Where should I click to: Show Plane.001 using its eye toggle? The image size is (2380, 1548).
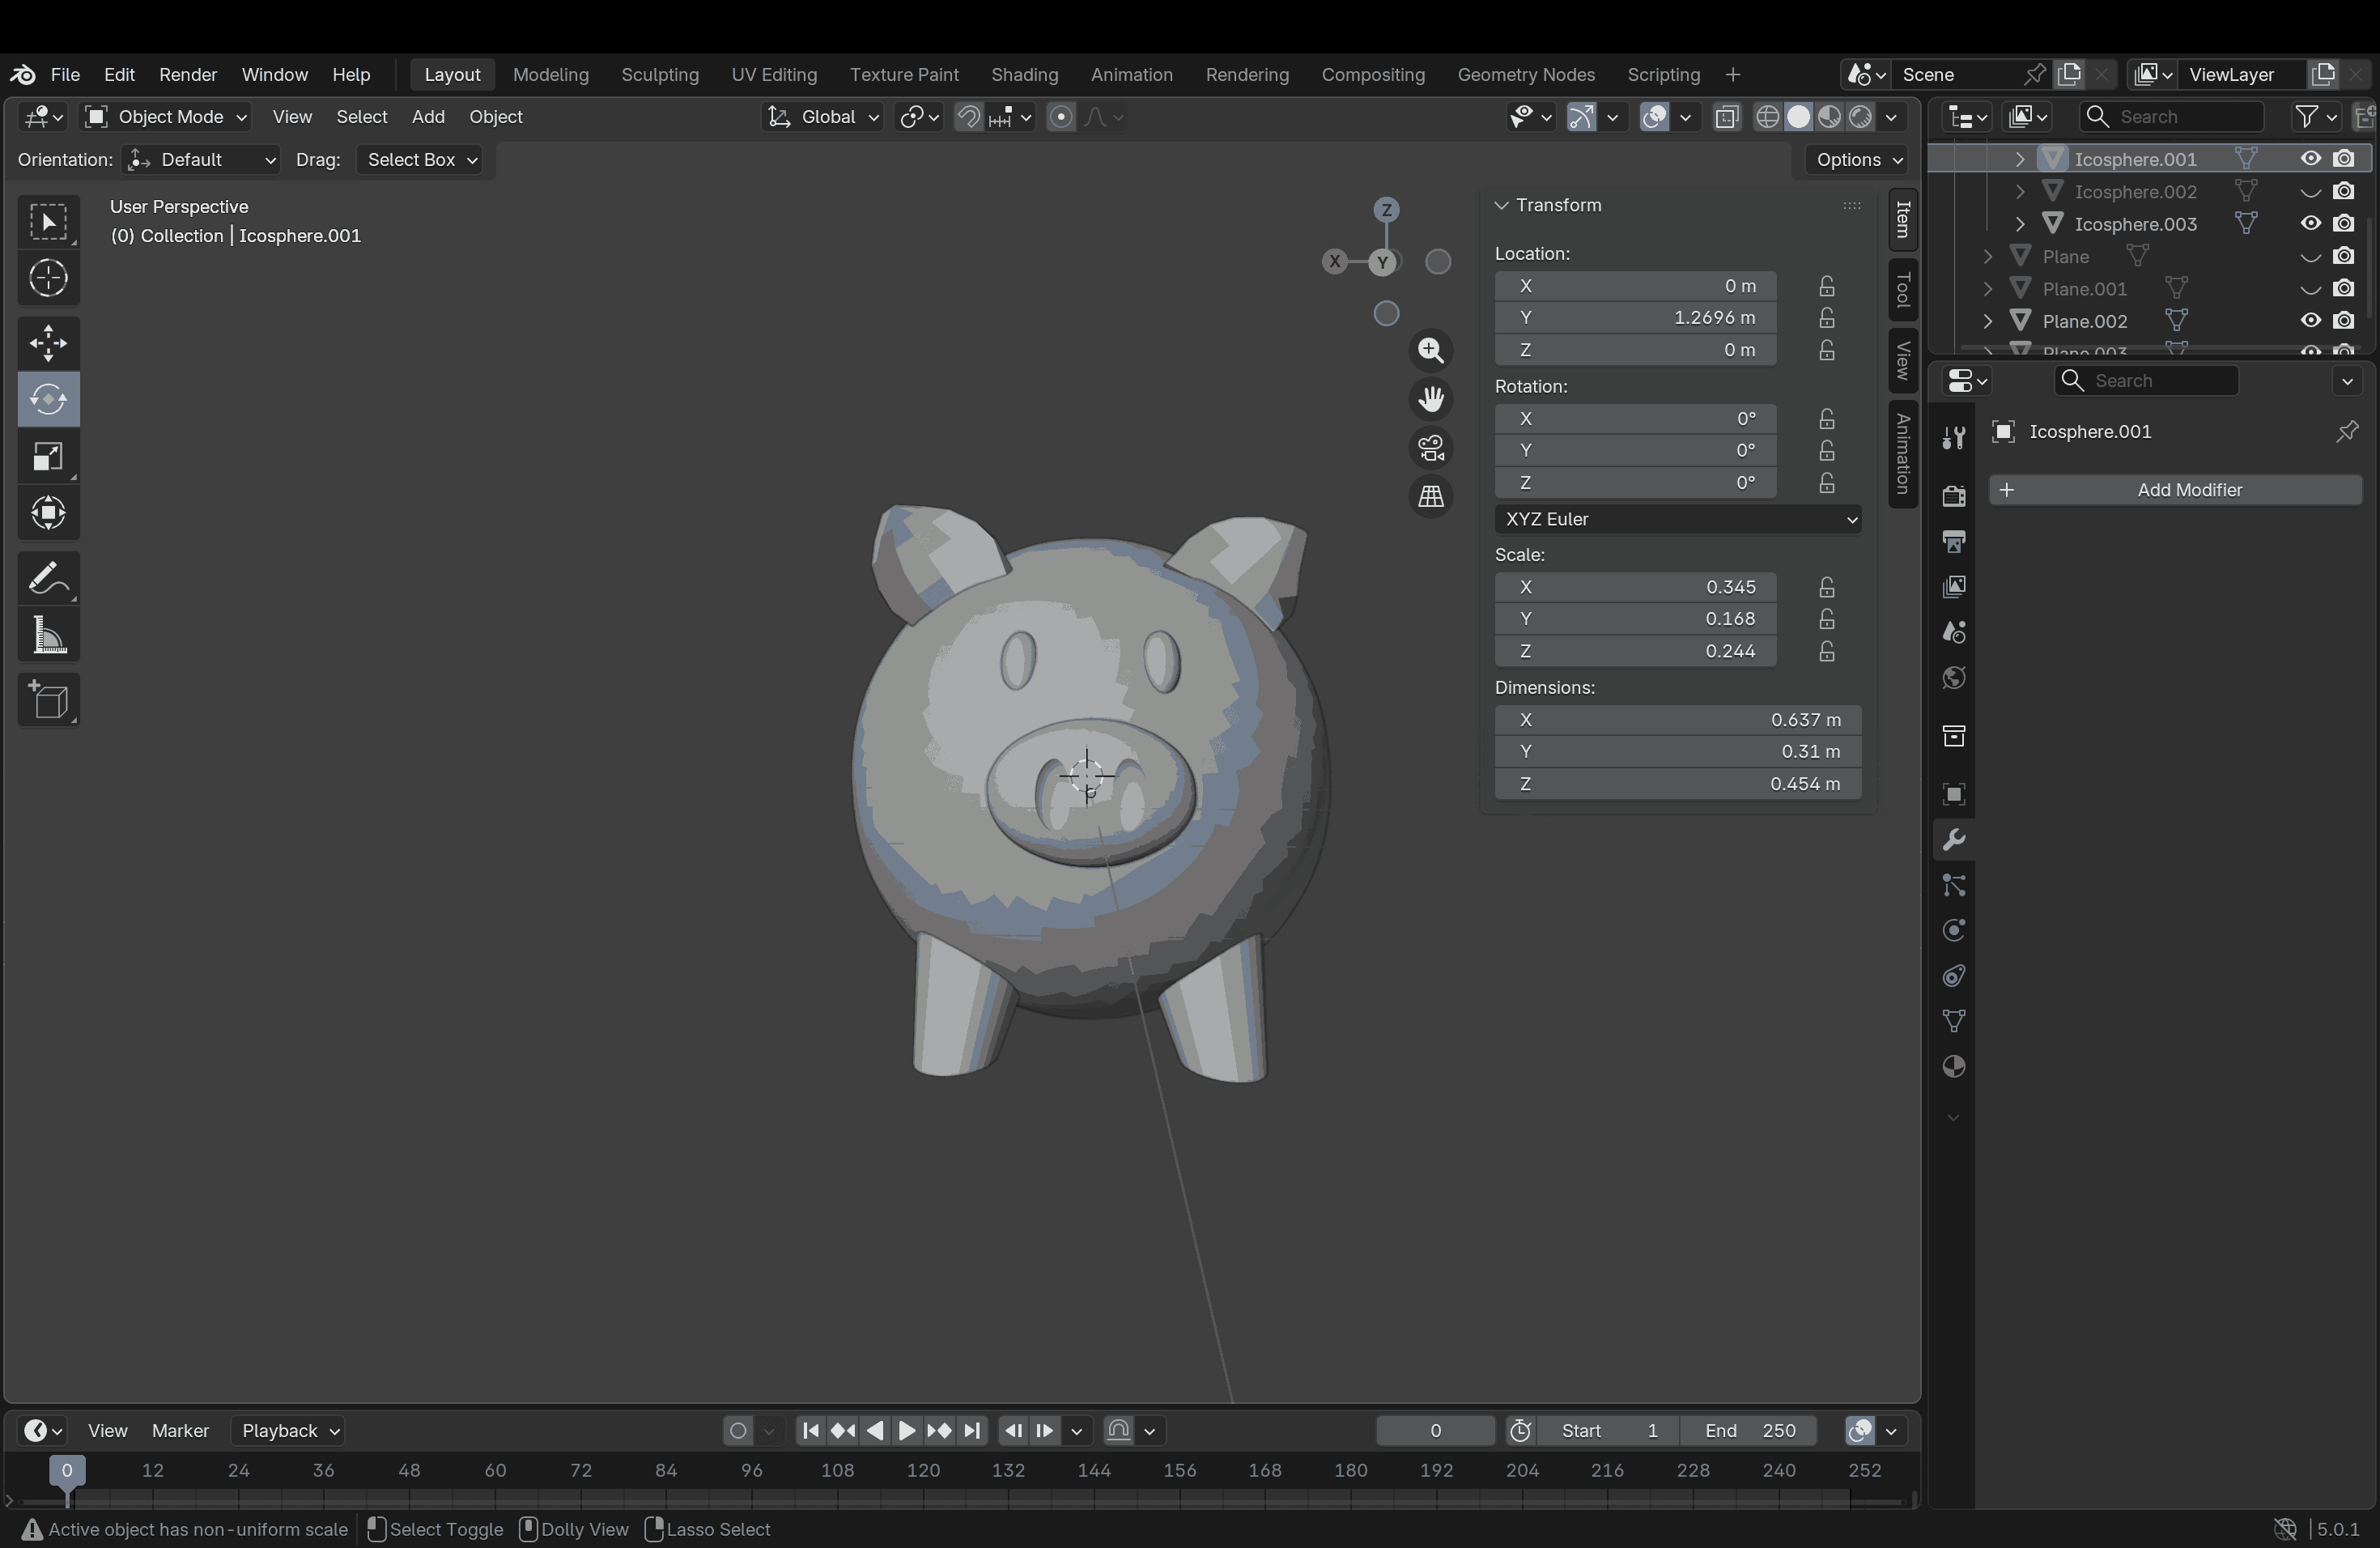click(x=2310, y=289)
